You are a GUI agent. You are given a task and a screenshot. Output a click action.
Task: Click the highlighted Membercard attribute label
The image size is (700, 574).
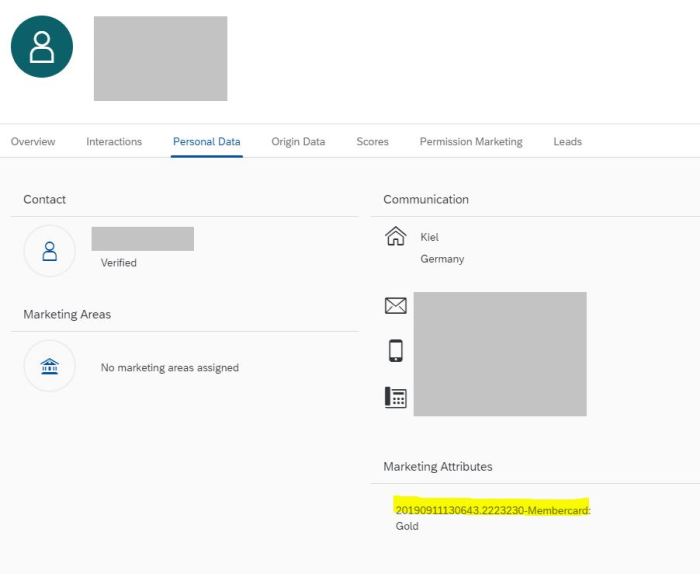coord(493,510)
